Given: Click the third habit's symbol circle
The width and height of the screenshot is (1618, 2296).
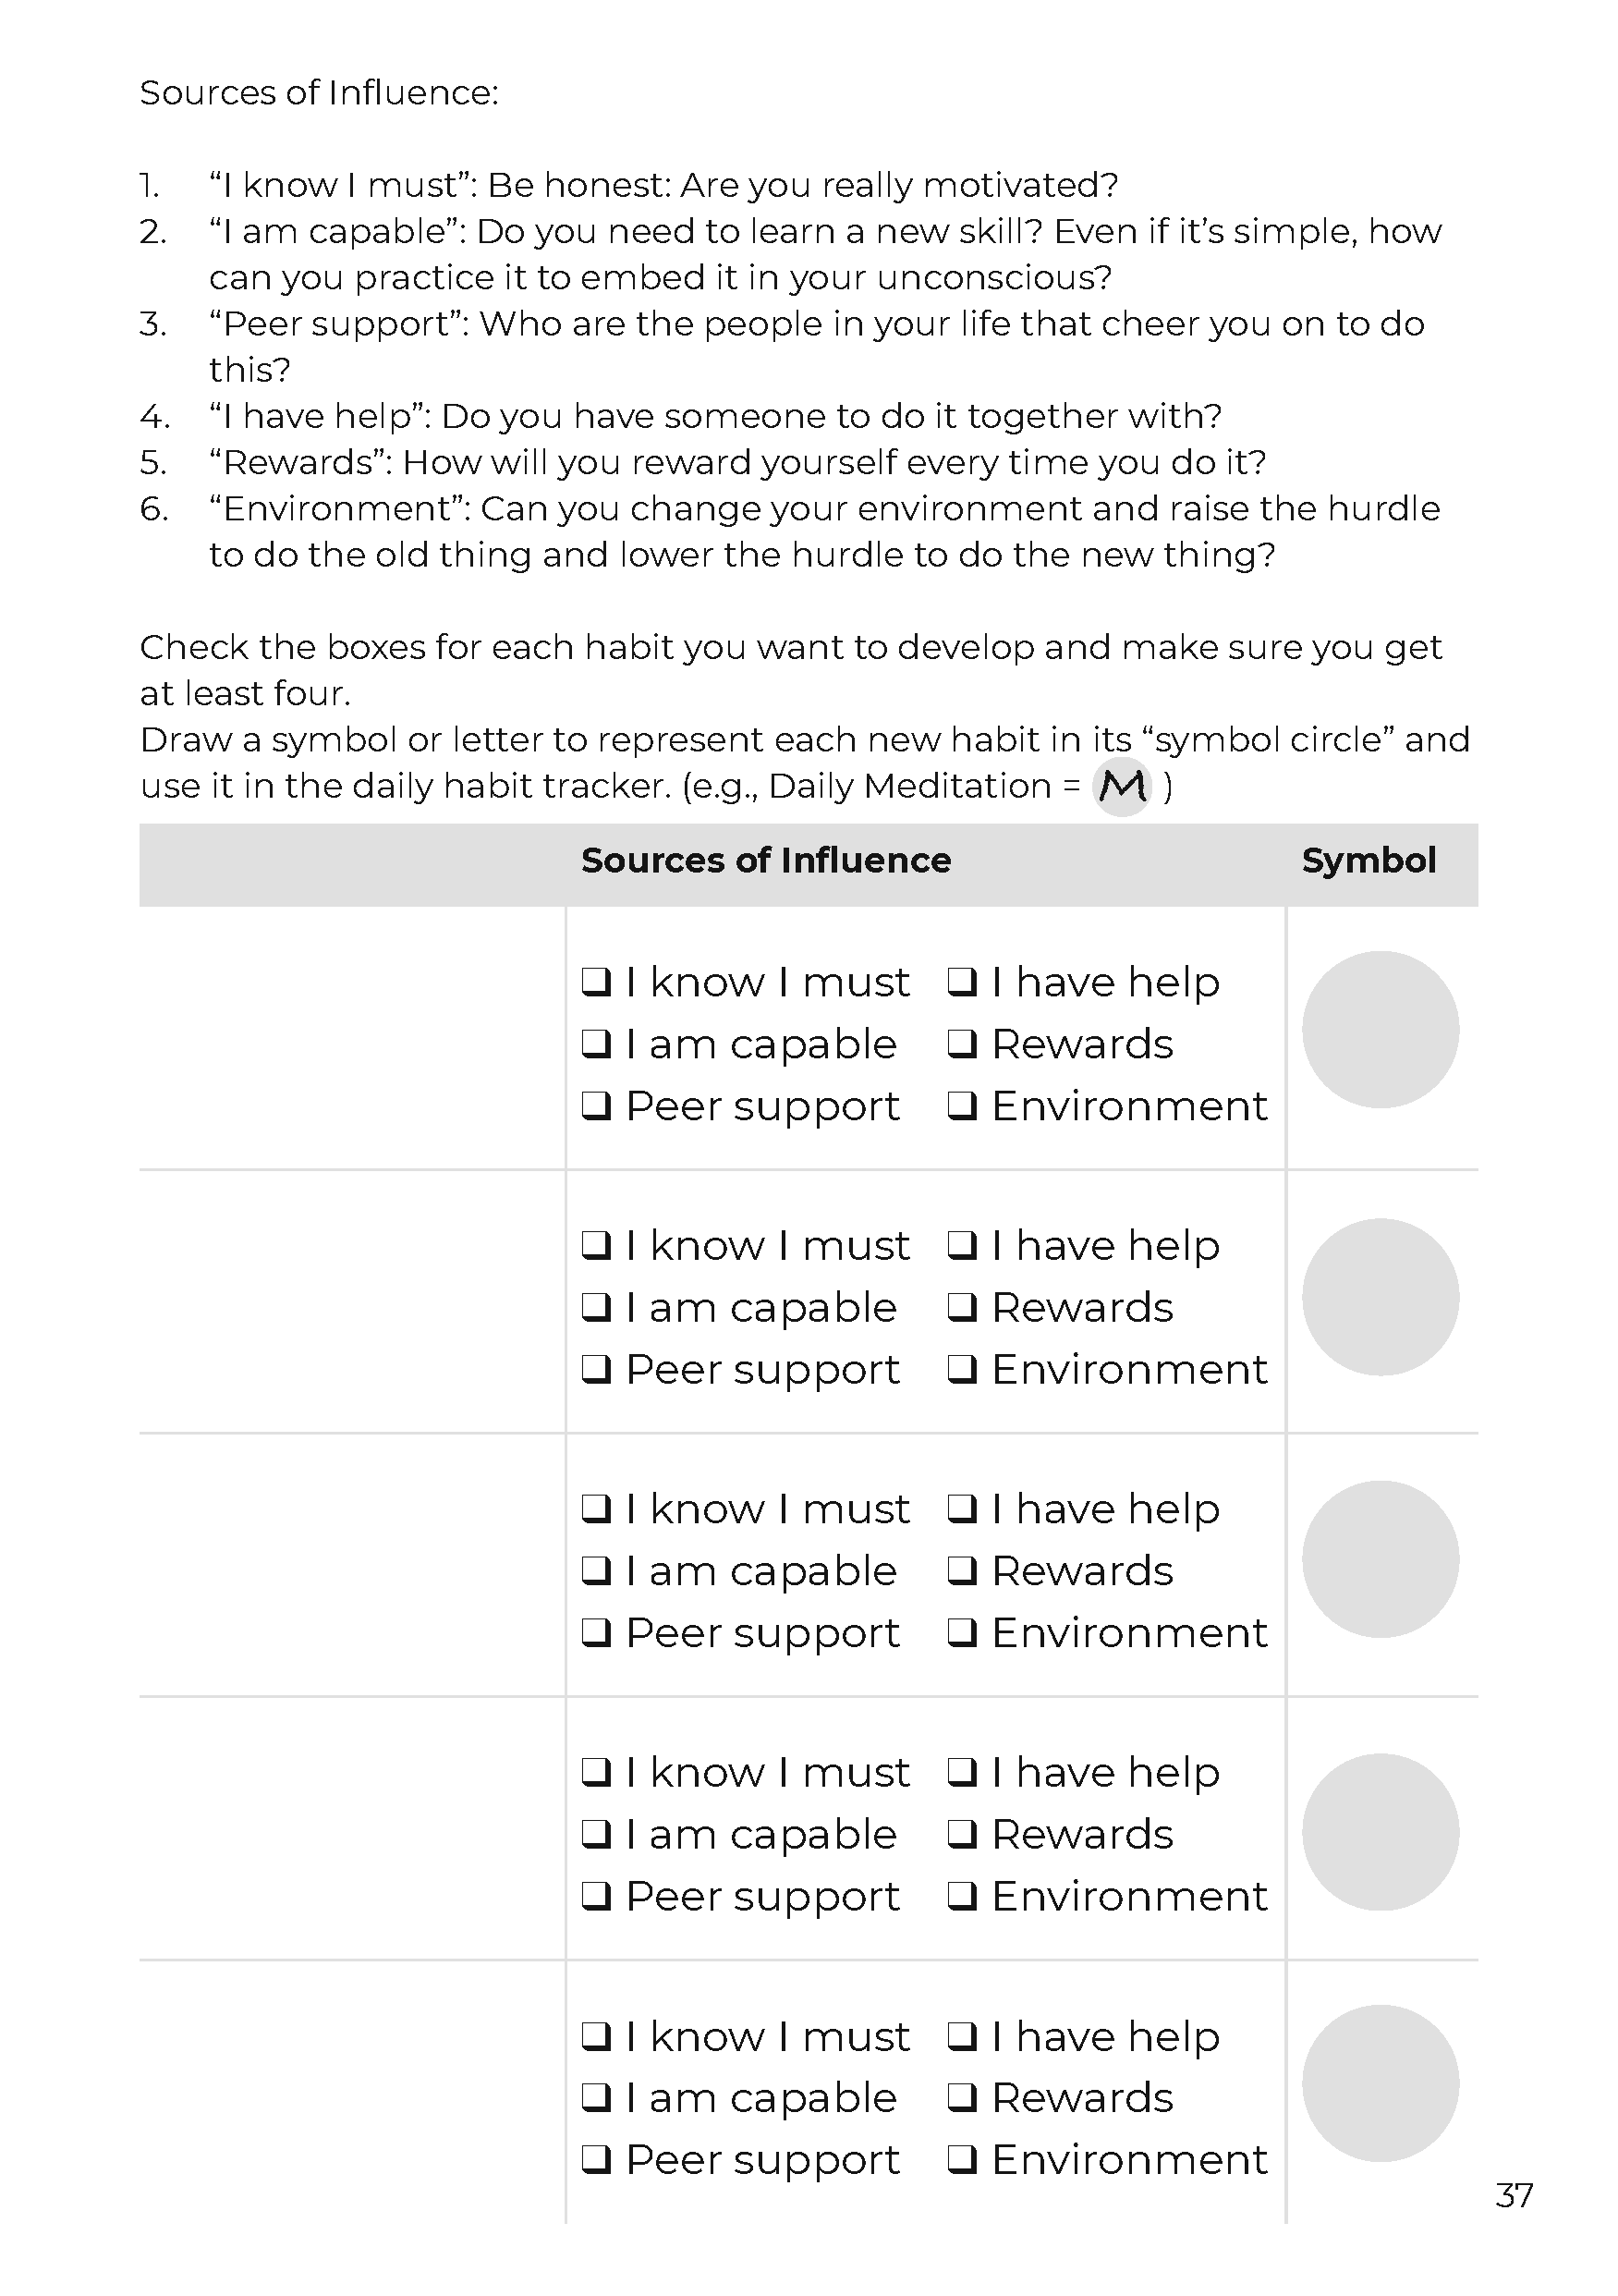Looking at the screenshot, I should (1380, 1559).
